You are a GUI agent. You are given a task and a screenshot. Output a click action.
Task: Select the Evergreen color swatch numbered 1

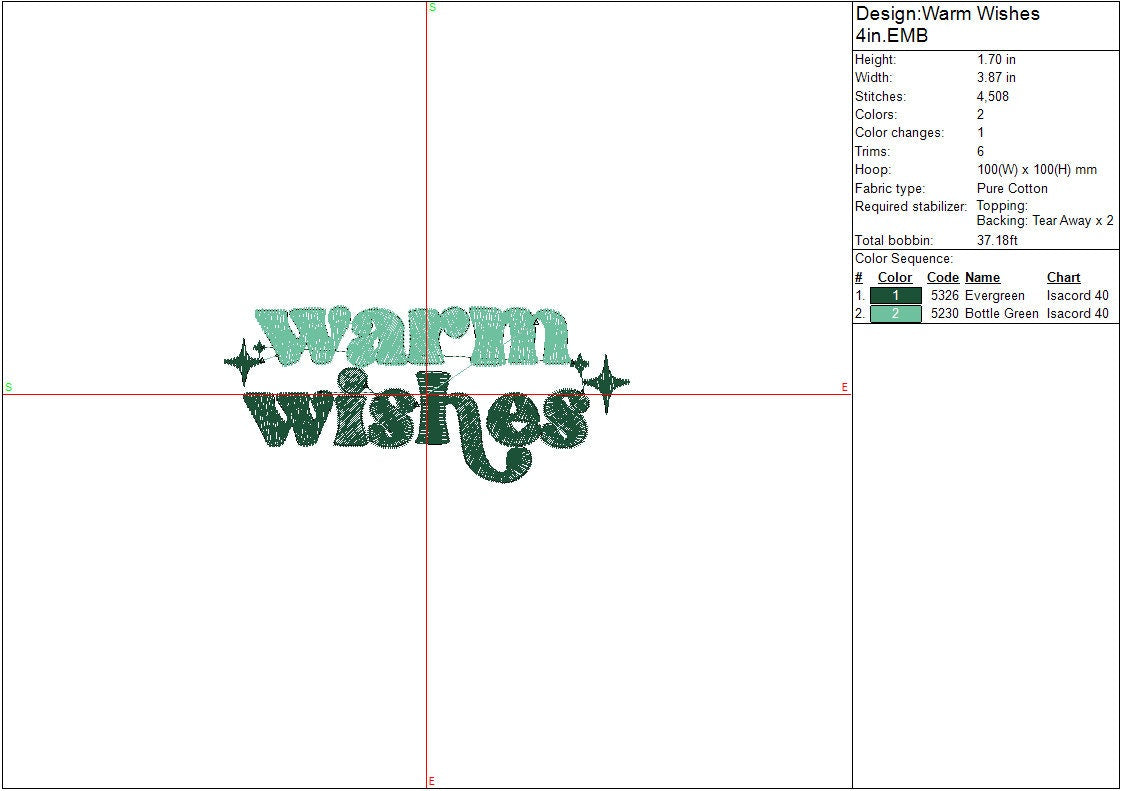[x=895, y=296]
